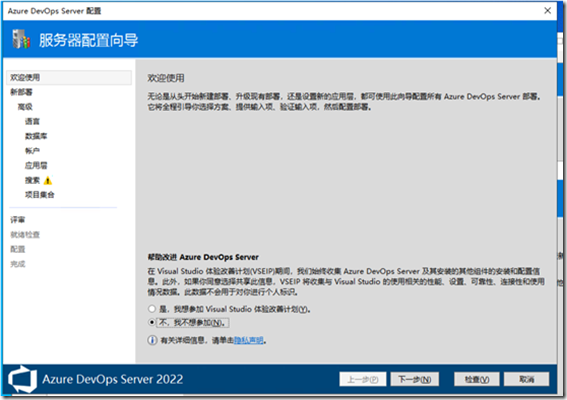Viewport: 567px width, 400px height.
Task: Select the 就绪检查 step
Action: (x=25, y=235)
